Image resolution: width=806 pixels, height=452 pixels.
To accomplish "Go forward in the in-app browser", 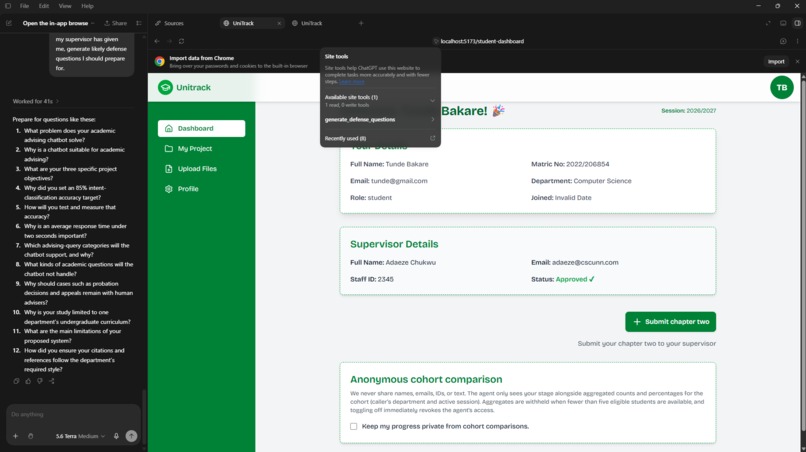I will pos(169,41).
